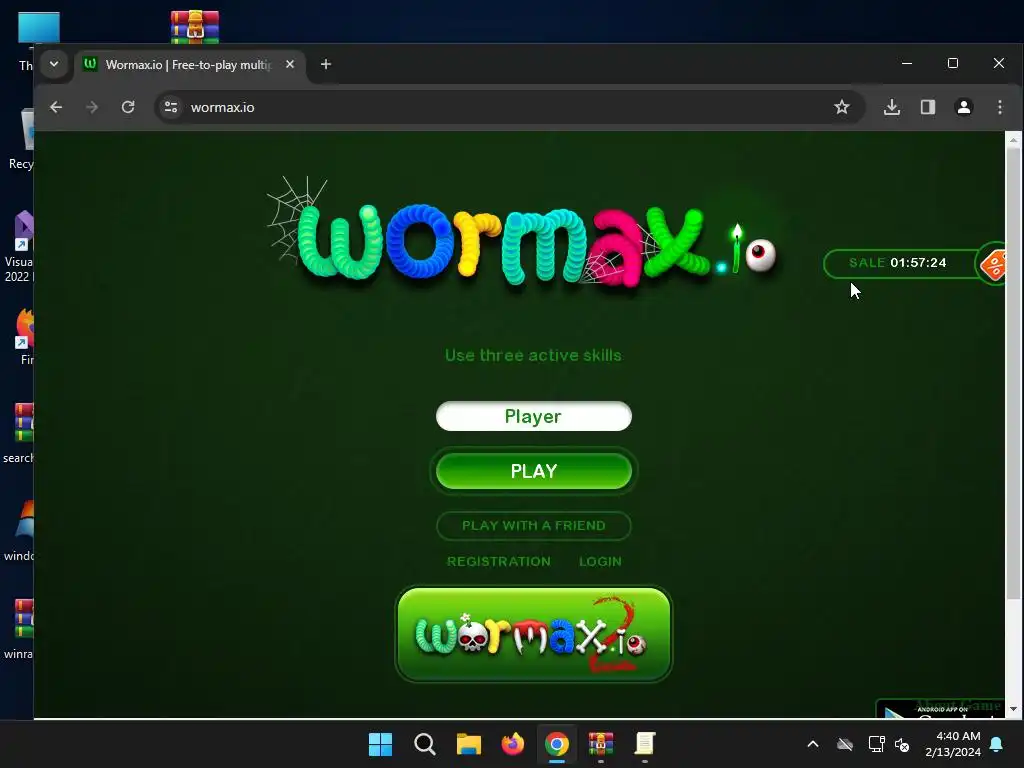The height and width of the screenshot is (768, 1024).
Task: Click the orange discount tag icon
Action: click(x=991, y=264)
